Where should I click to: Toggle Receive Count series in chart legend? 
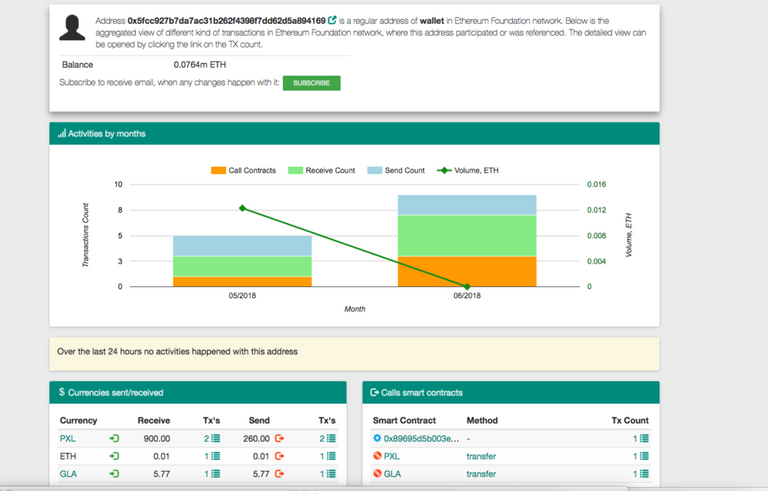point(322,170)
